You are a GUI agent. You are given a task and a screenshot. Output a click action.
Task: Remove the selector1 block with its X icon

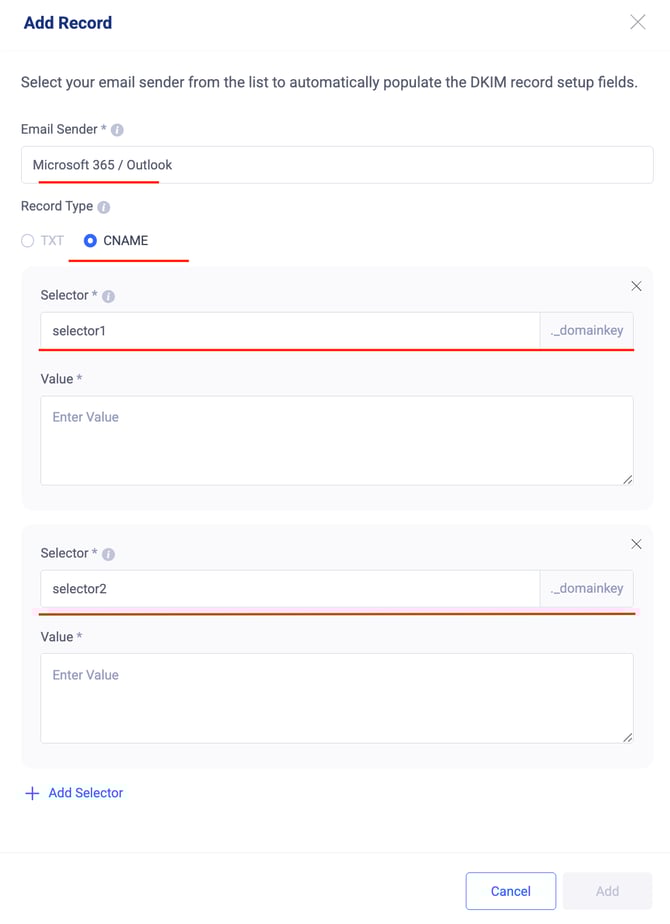tap(636, 286)
